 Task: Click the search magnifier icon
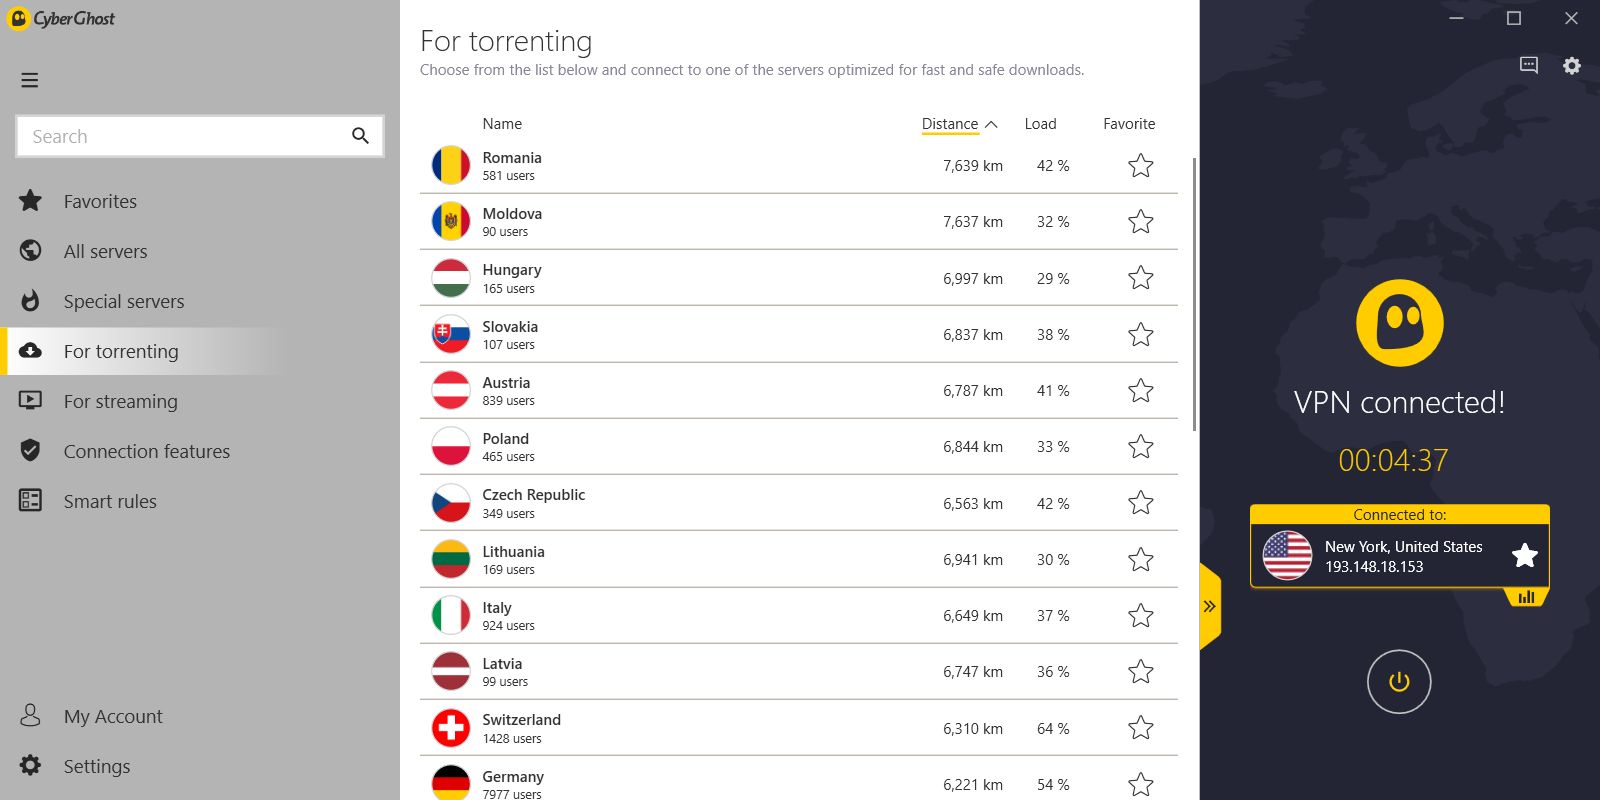360,136
